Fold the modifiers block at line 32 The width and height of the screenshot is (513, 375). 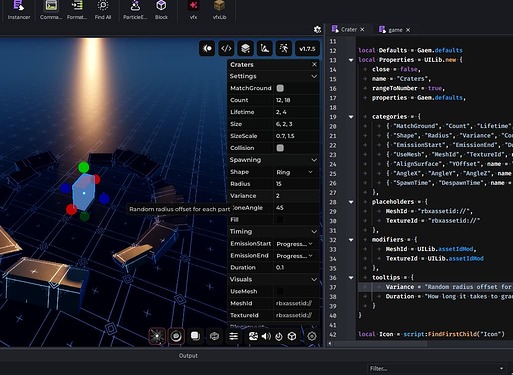coord(351,240)
